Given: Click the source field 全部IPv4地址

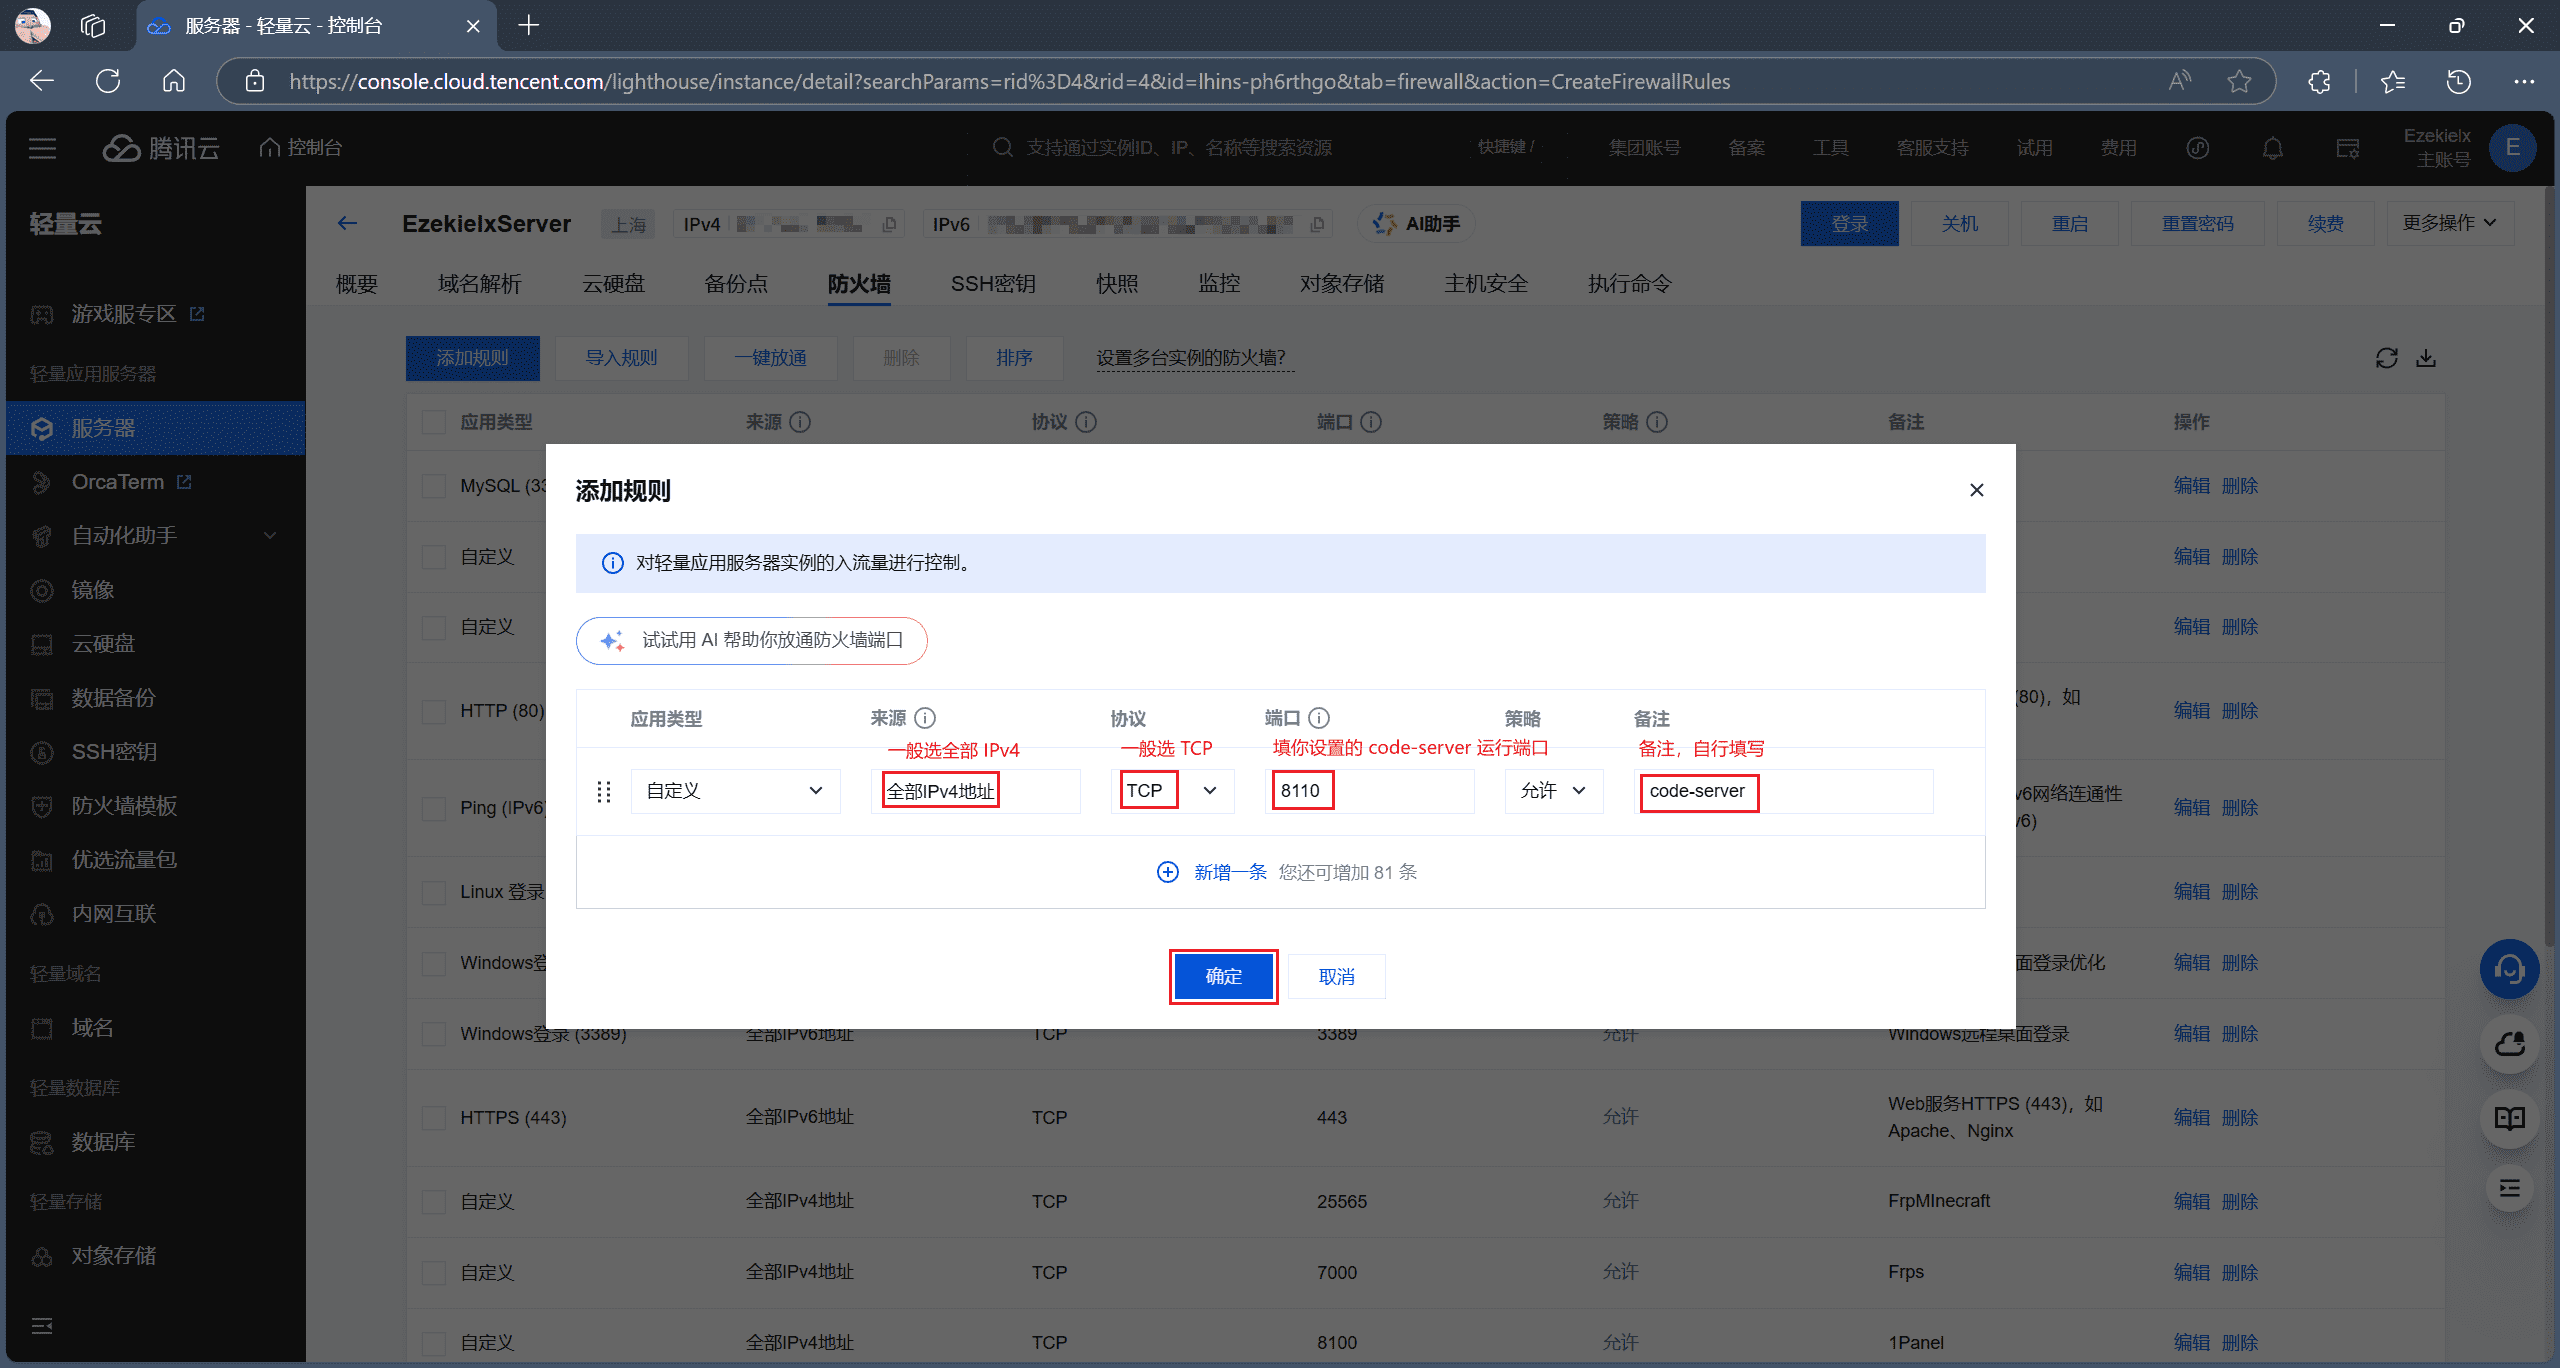Looking at the screenshot, I should (975, 791).
